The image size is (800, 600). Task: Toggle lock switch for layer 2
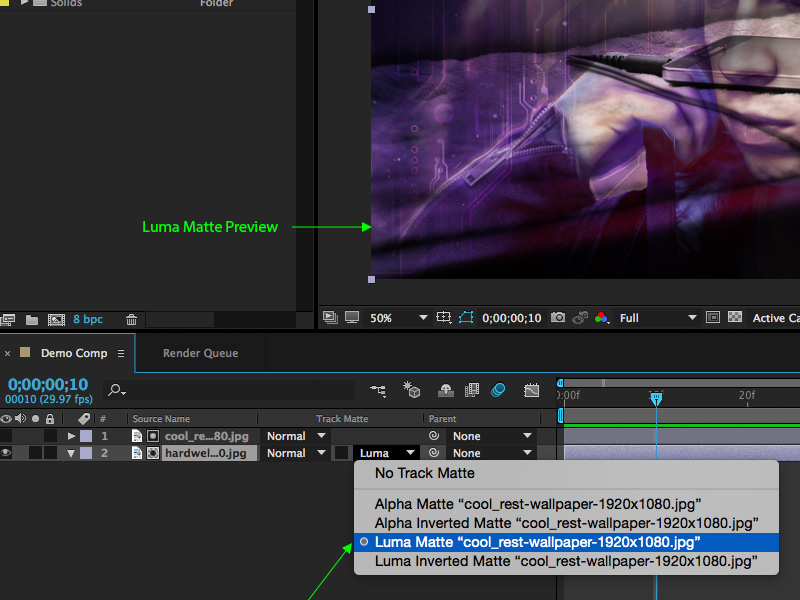click(50, 453)
